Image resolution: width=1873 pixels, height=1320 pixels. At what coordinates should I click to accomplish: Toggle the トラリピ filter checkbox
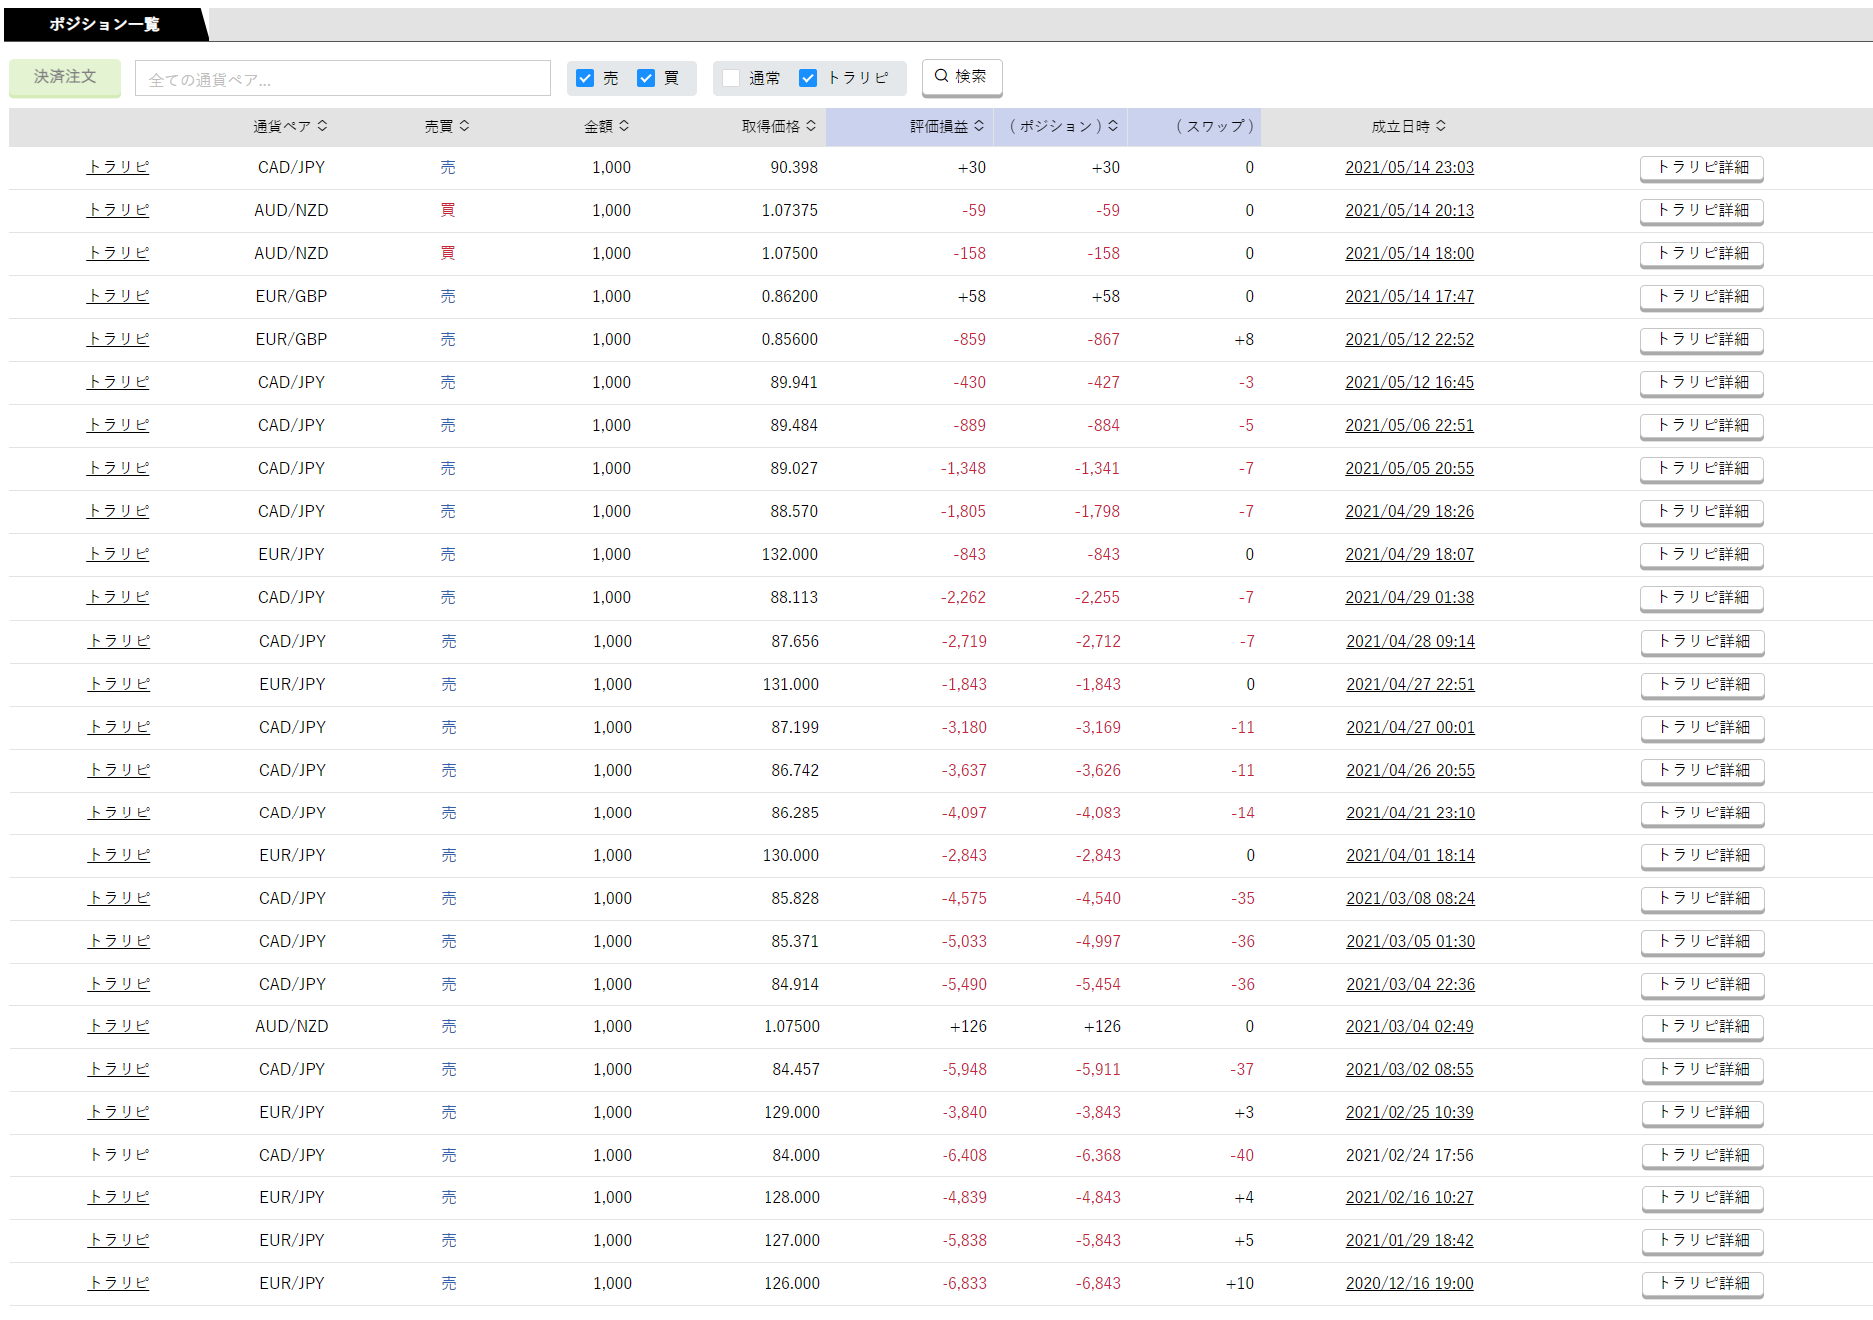coord(808,78)
